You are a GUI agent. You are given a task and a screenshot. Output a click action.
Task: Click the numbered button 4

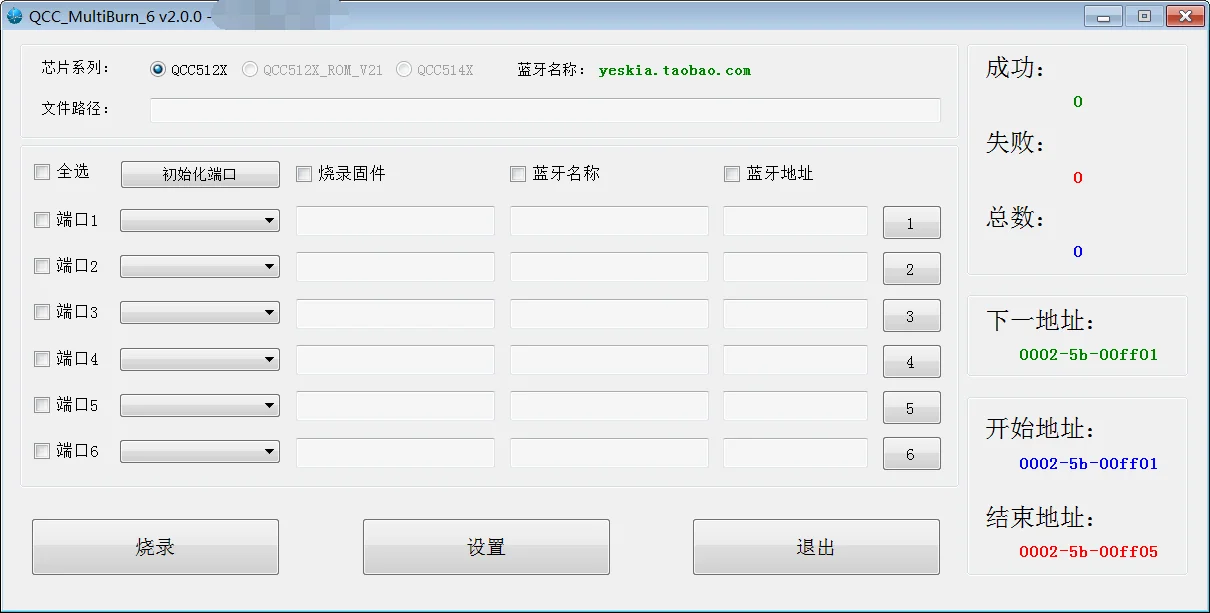(911, 362)
